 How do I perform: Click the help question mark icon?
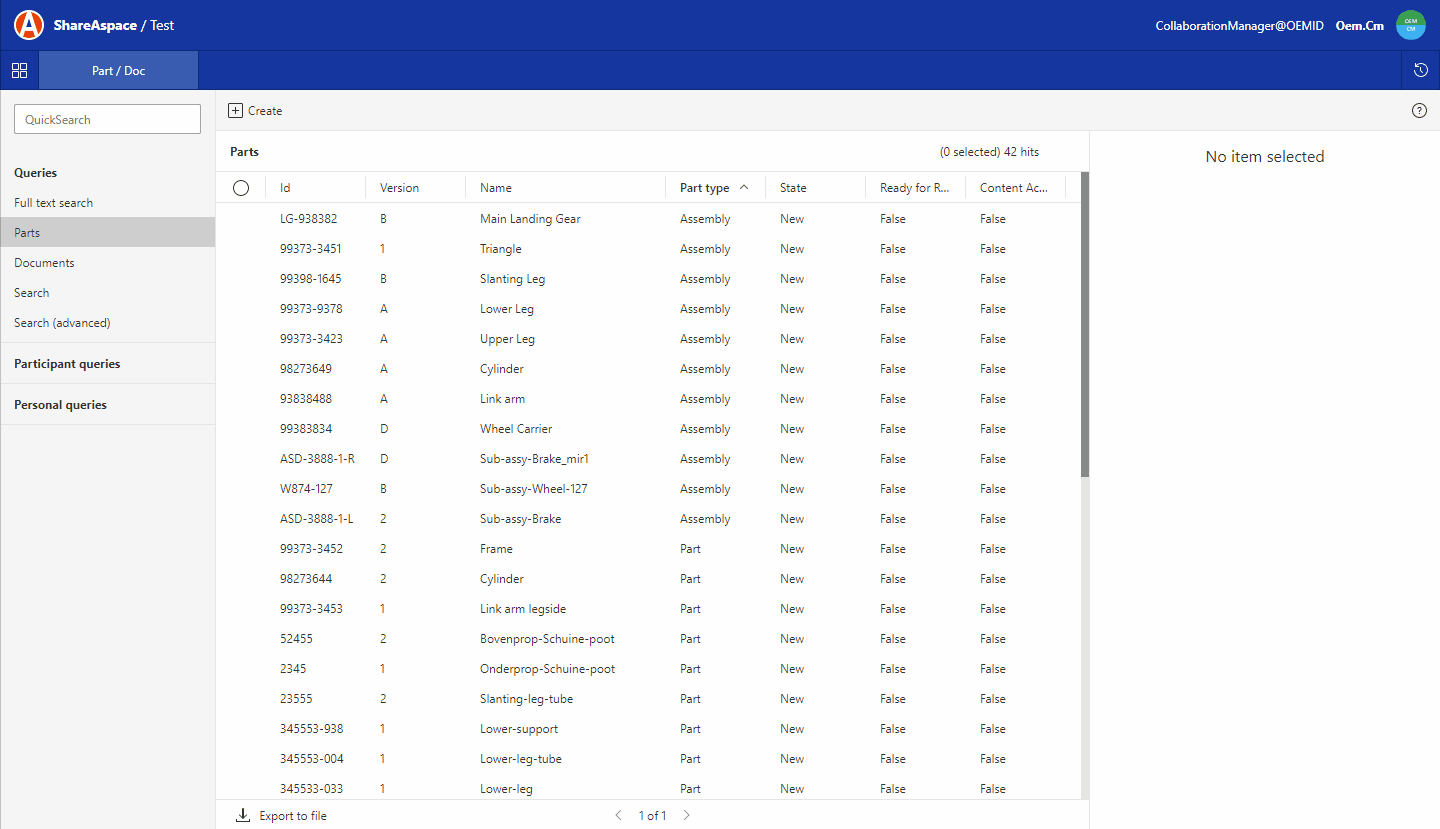pyautogui.click(x=1419, y=111)
